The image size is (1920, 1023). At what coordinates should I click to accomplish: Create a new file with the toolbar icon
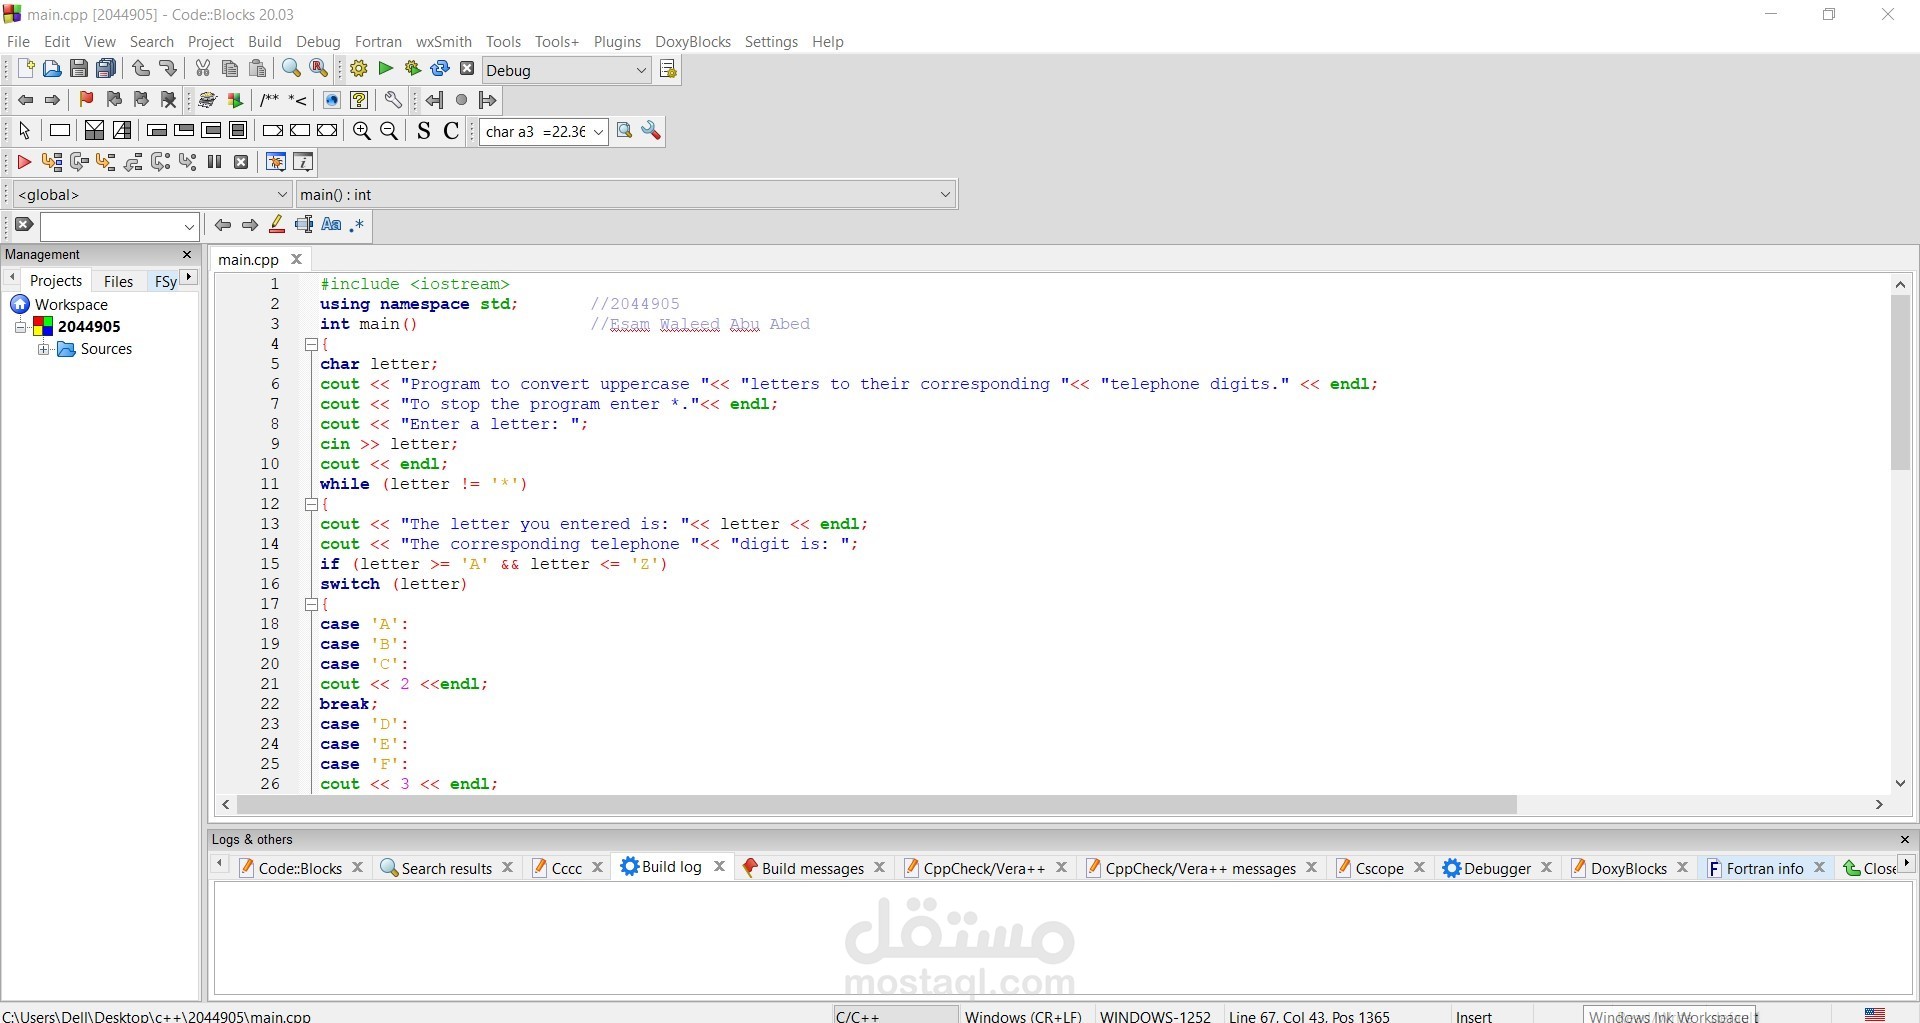pyautogui.click(x=25, y=69)
